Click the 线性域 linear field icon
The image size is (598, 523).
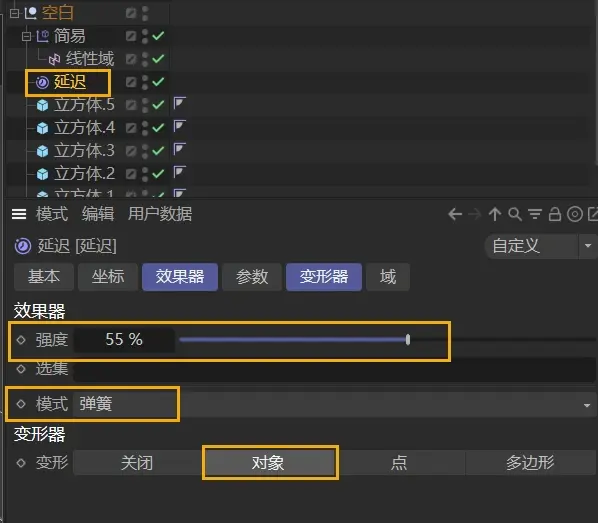[x=55, y=59]
